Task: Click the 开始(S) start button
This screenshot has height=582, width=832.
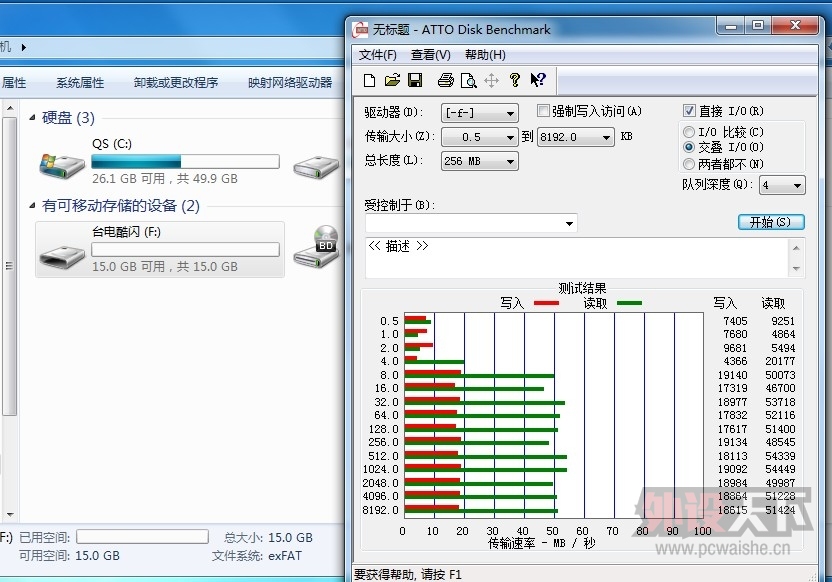Action: [771, 222]
